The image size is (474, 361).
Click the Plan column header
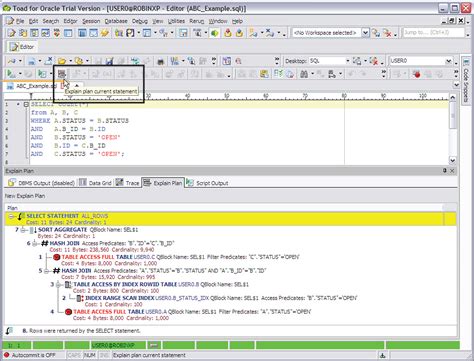pyautogui.click(x=224, y=208)
